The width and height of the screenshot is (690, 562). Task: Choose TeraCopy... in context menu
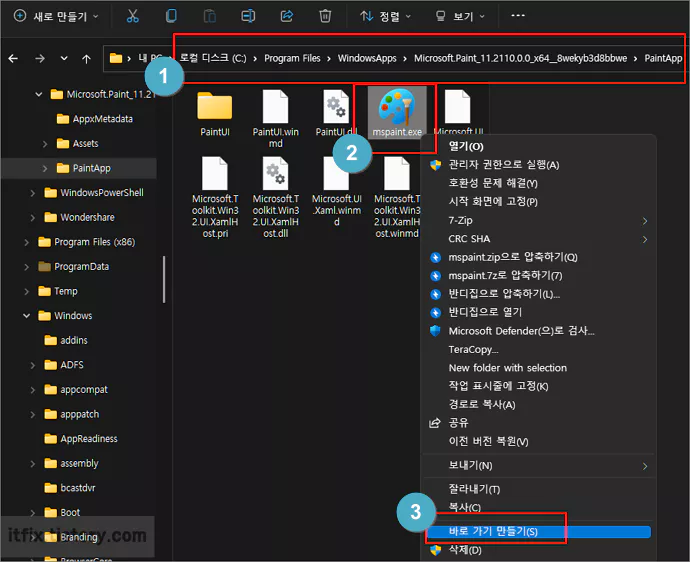click(x=538, y=349)
